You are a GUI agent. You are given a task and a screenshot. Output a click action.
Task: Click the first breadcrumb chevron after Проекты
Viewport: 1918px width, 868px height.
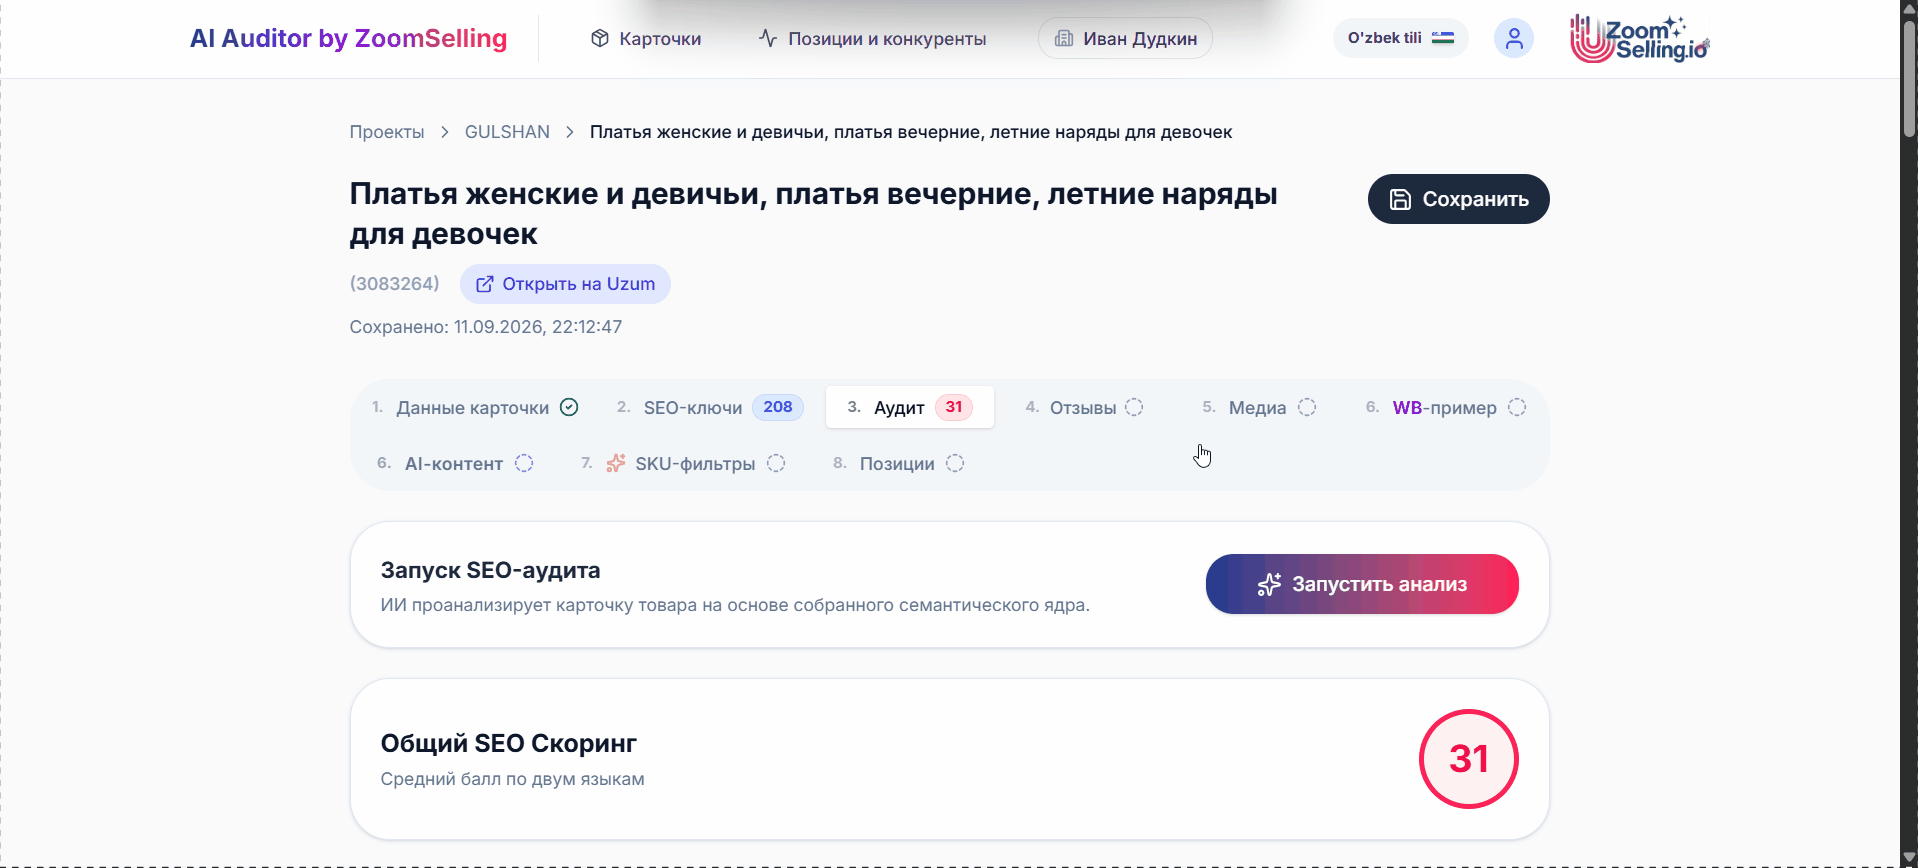point(445,132)
